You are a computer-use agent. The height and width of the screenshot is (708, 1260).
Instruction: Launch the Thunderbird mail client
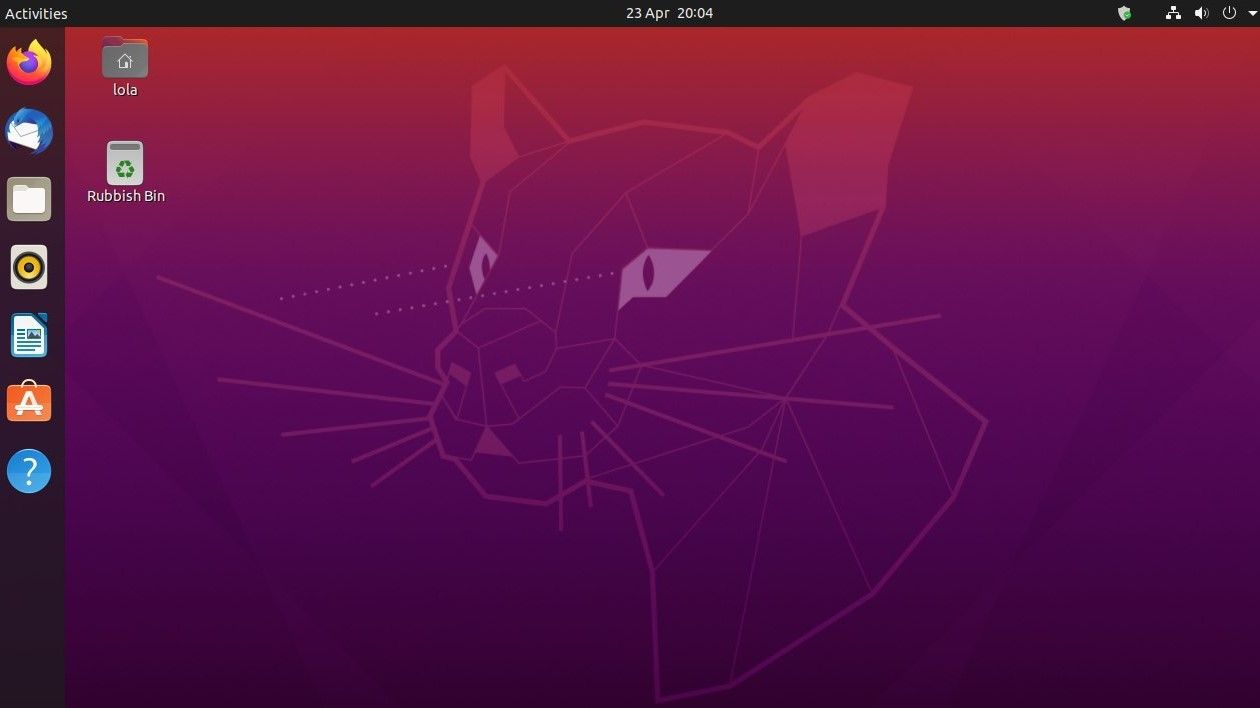29,131
